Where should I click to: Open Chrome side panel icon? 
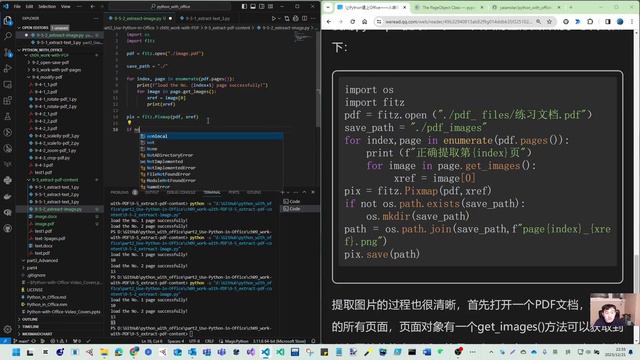[x=608, y=22]
